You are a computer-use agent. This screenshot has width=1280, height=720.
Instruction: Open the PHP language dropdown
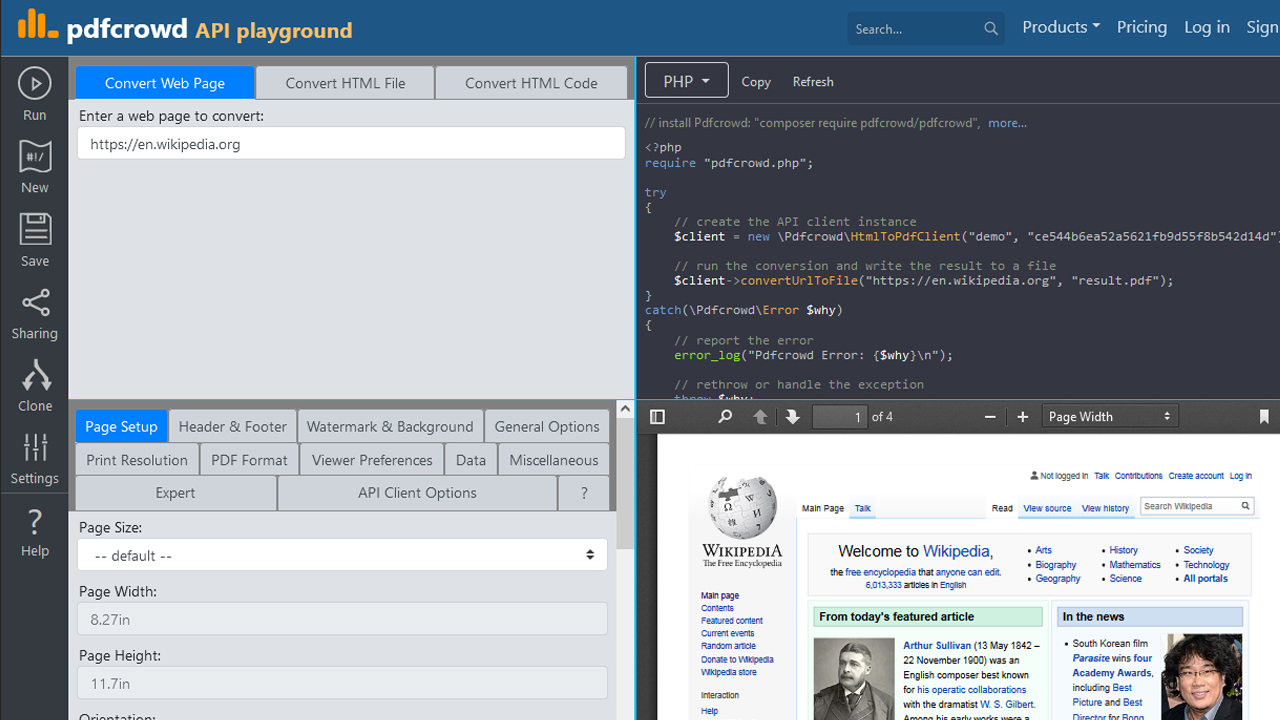[686, 80]
